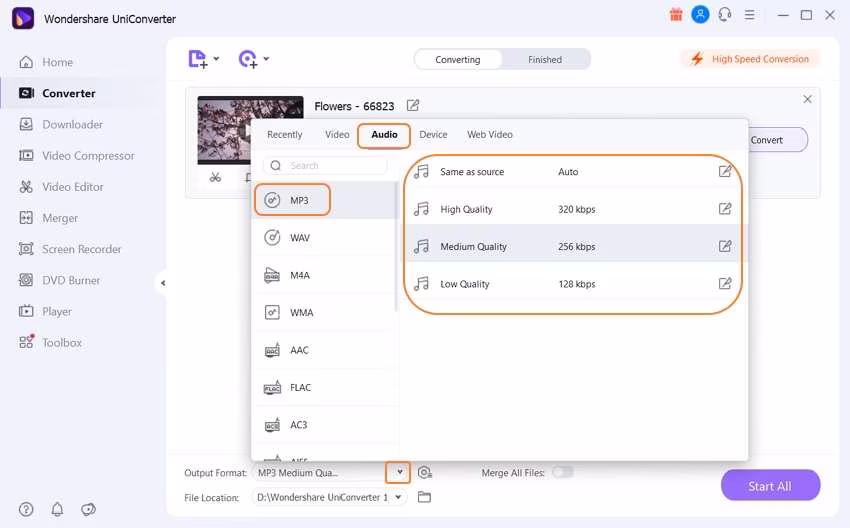Edit the Medium Quality preset
This screenshot has width=850, height=528.
(725, 246)
